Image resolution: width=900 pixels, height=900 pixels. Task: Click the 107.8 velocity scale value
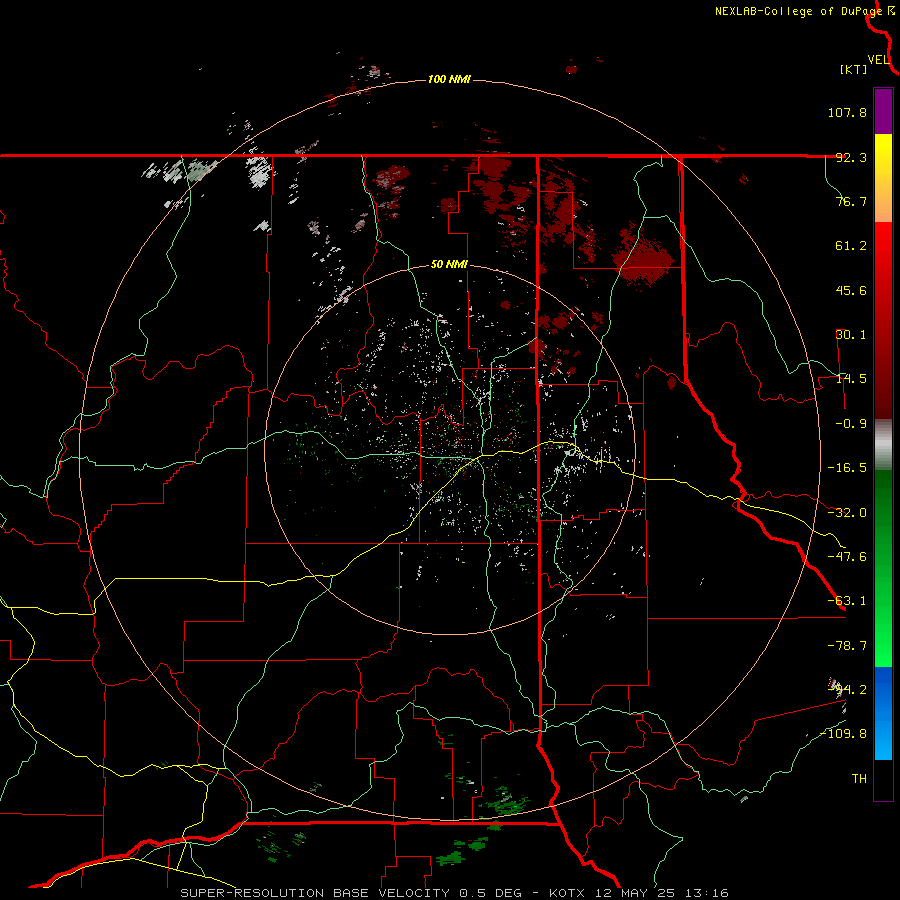click(847, 112)
